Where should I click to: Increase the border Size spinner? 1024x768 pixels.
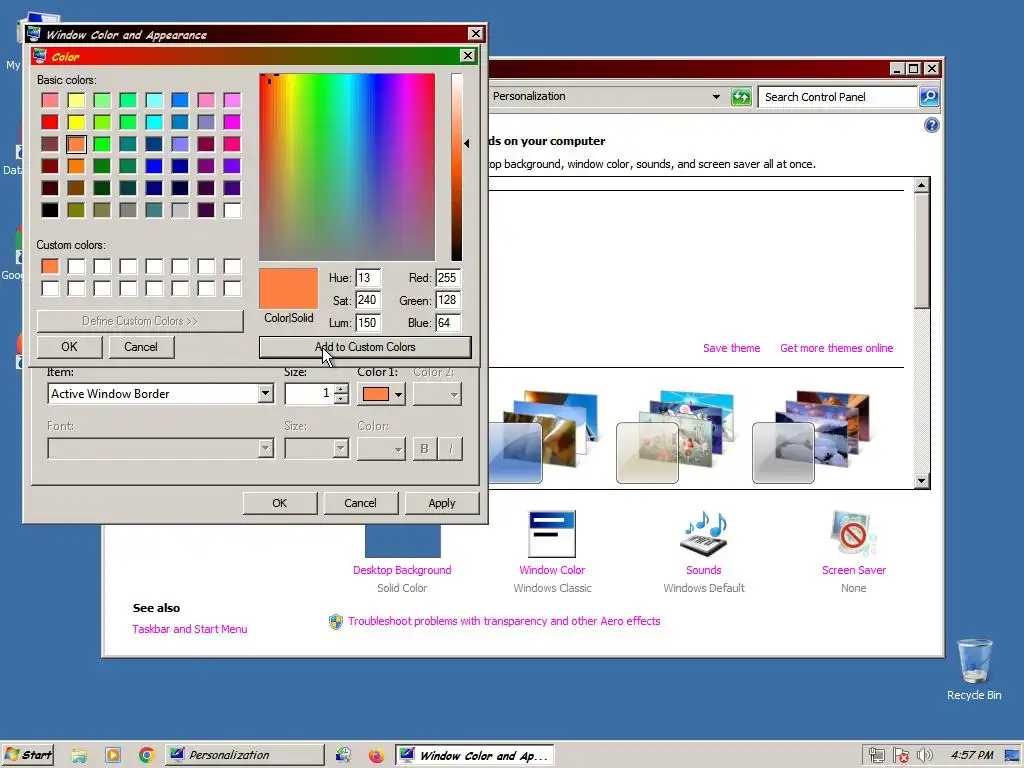(341, 389)
